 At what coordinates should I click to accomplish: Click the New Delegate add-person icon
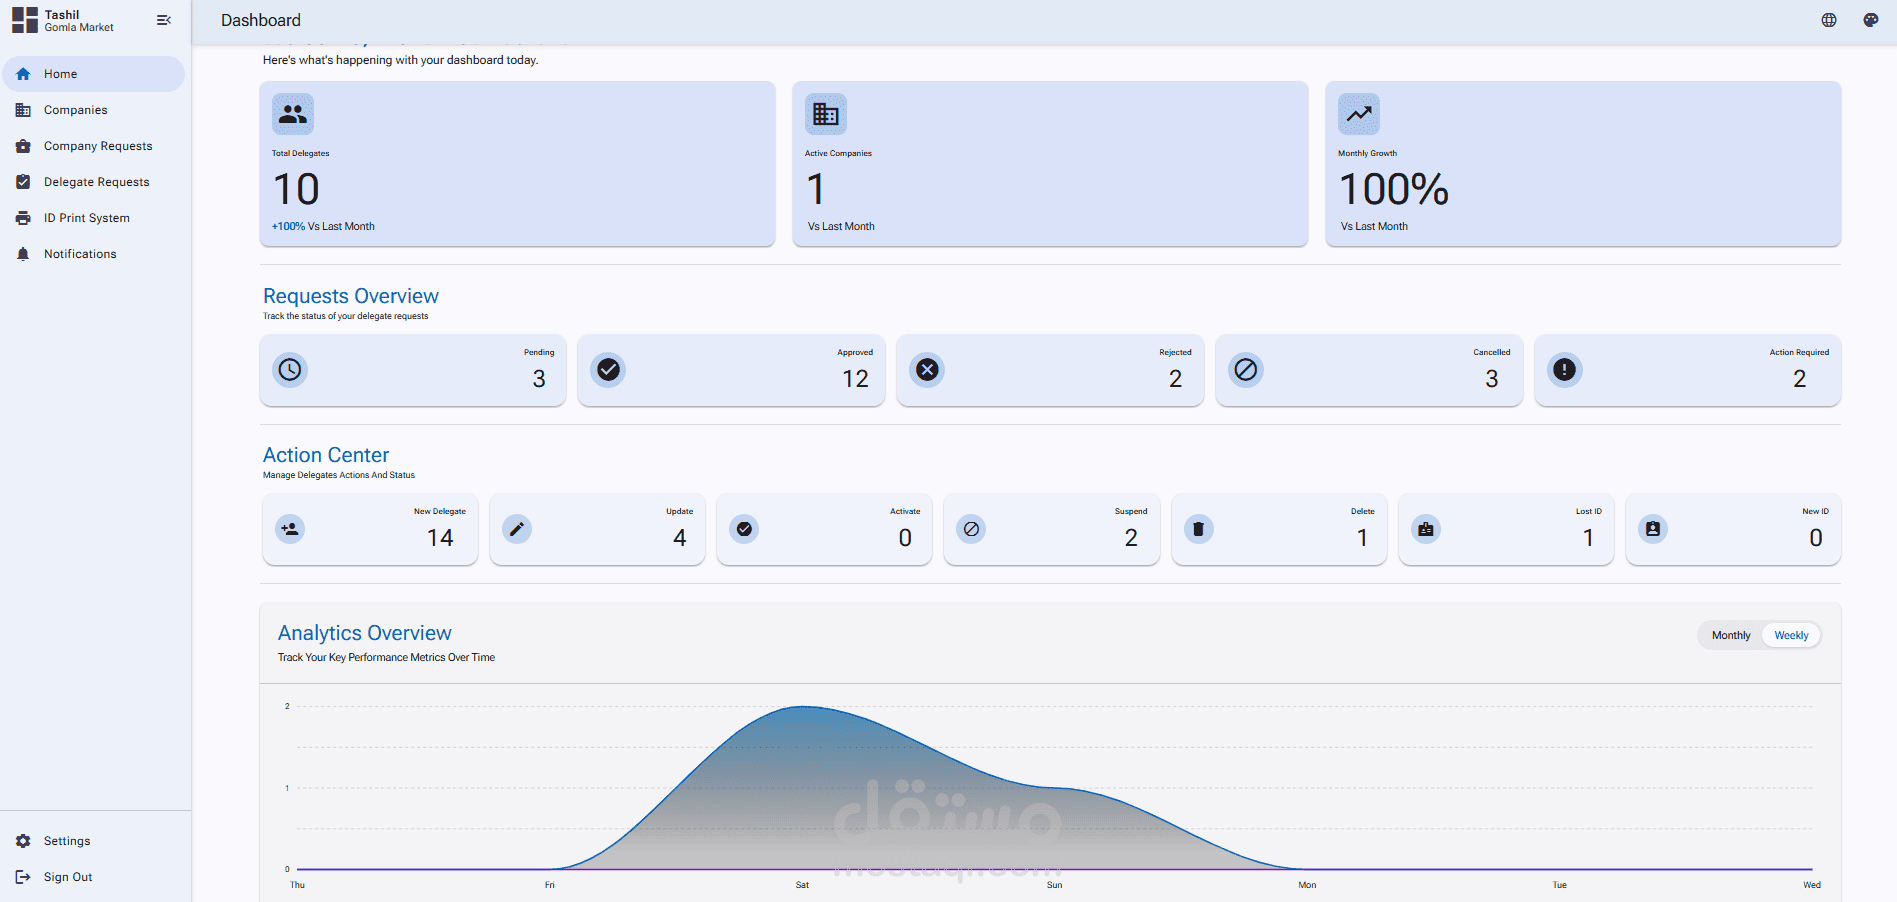(290, 529)
